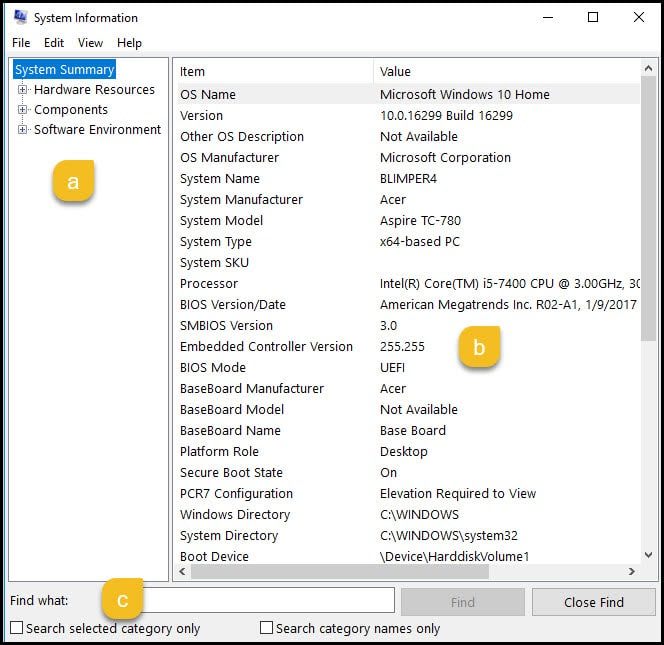Click the American Megatrends Inc. value

pos(508,305)
